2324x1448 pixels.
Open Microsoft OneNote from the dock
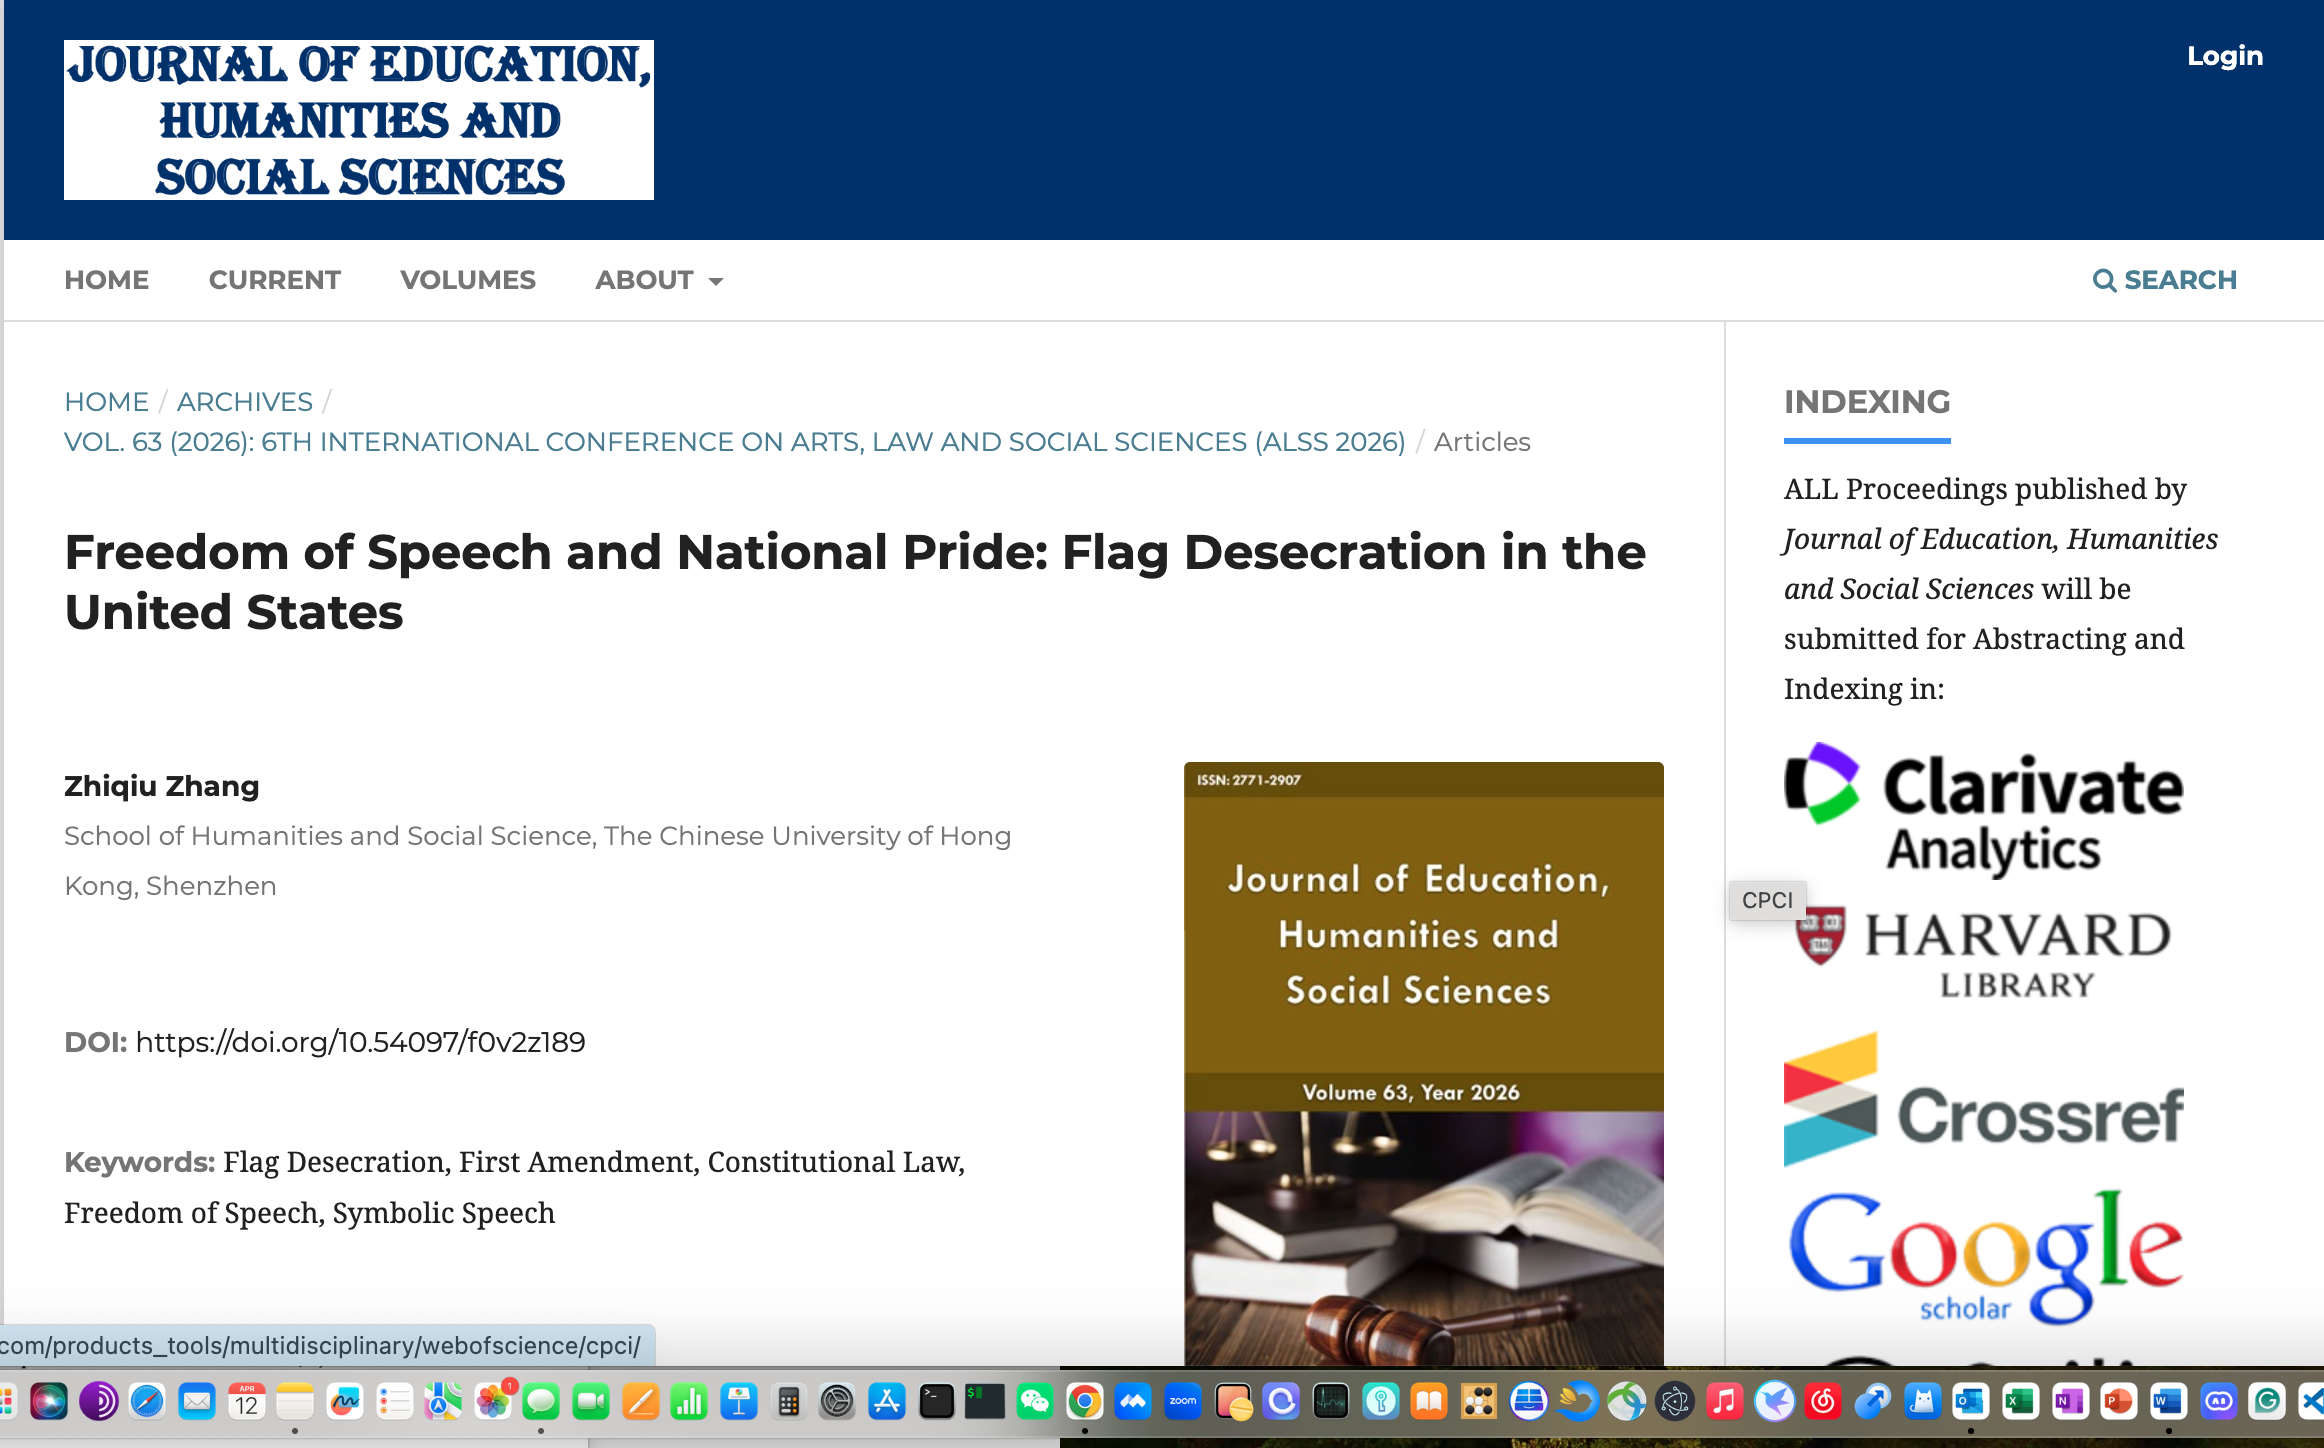pyautogui.click(x=2069, y=1402)
